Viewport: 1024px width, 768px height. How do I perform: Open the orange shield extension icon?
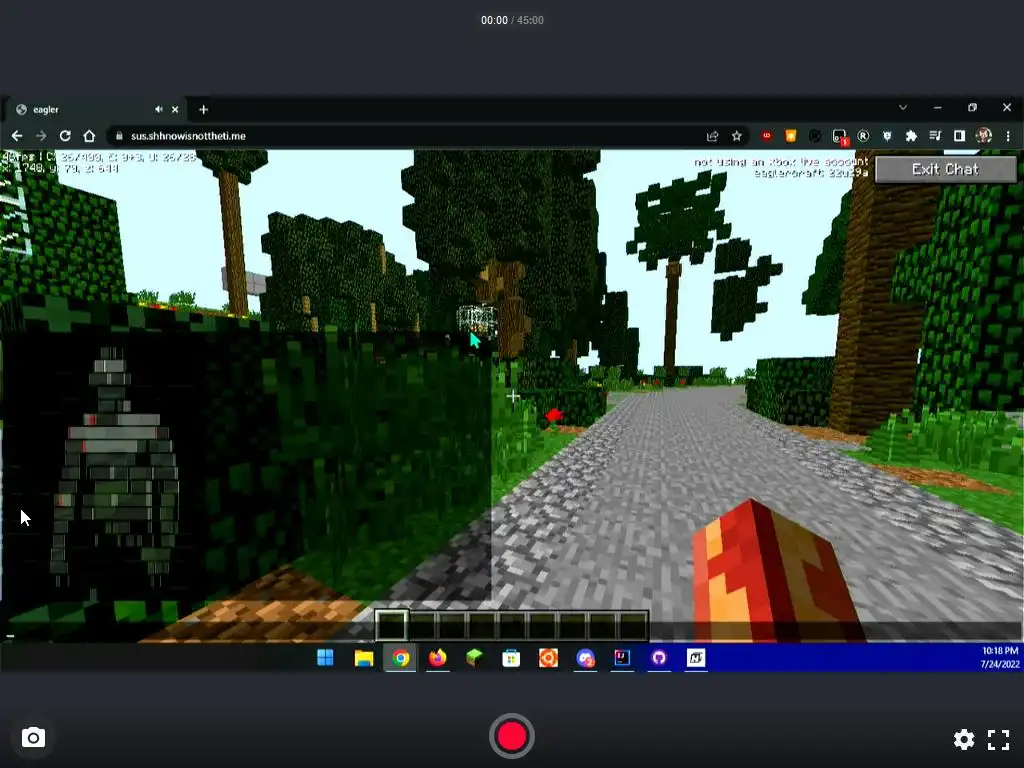790,136
